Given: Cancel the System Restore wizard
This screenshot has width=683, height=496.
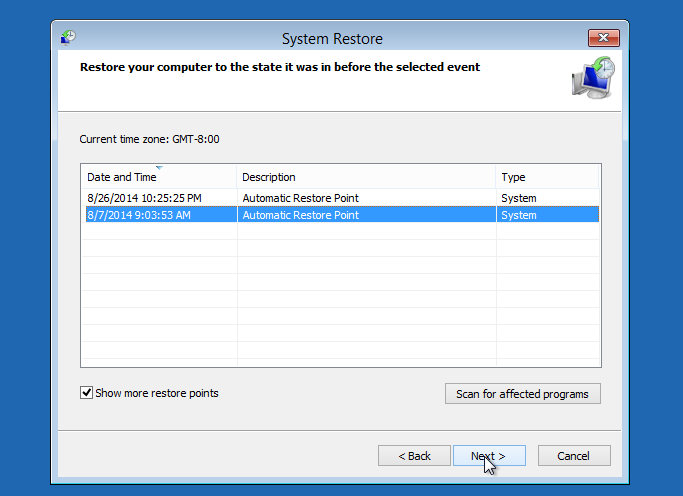Looking at the screenshot, I should [573, 456].
